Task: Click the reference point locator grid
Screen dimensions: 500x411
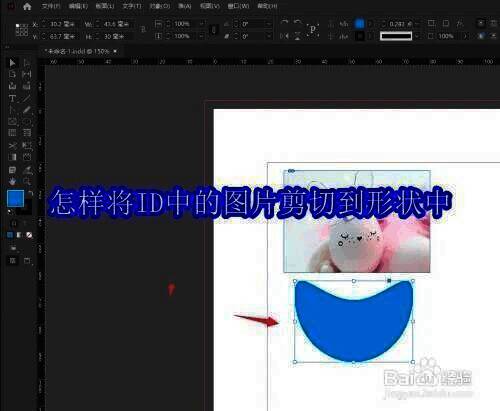Action: coord(22,30)
